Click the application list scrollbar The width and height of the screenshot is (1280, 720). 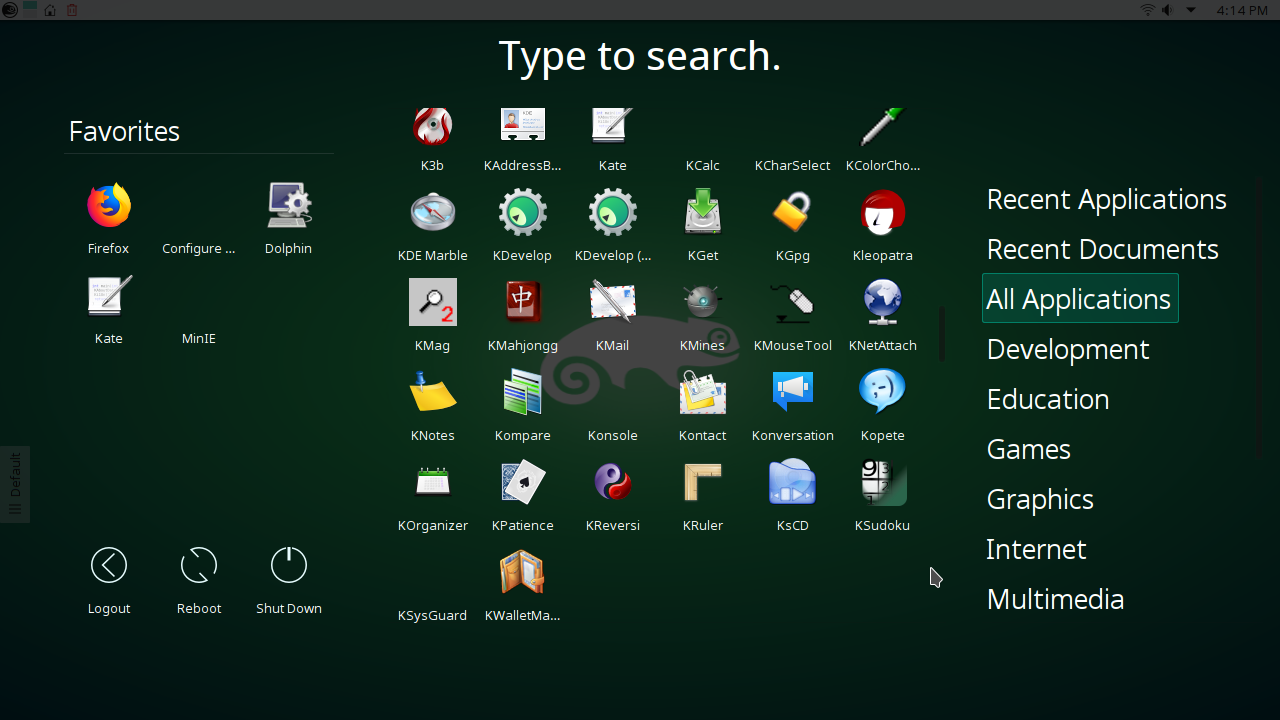941,333
